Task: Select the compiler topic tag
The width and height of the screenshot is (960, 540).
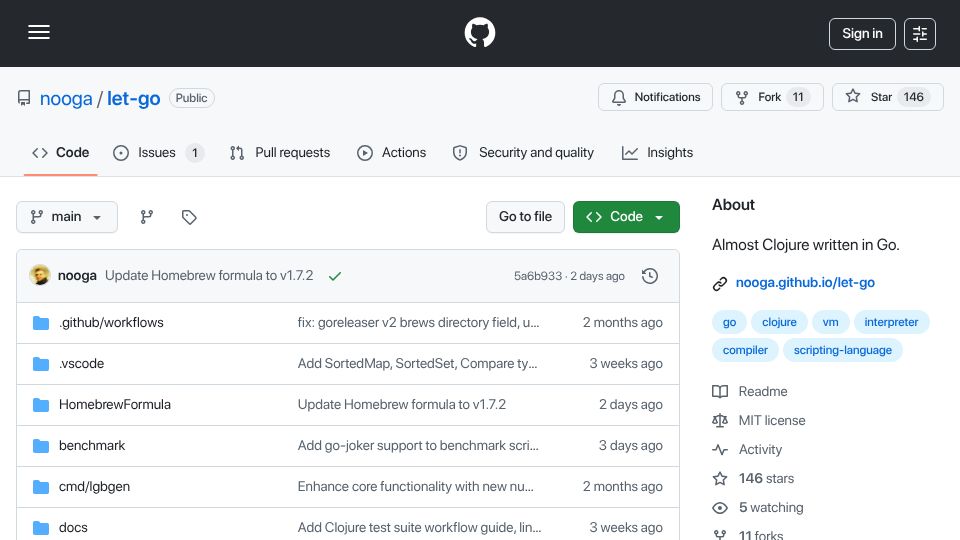Action: tap(745, 350)
